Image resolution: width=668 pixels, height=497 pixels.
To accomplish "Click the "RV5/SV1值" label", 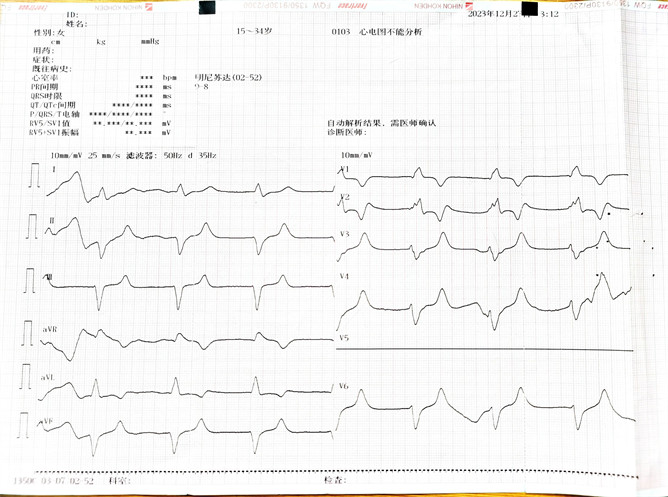I will pyautogui.click(x=49, y=123).
